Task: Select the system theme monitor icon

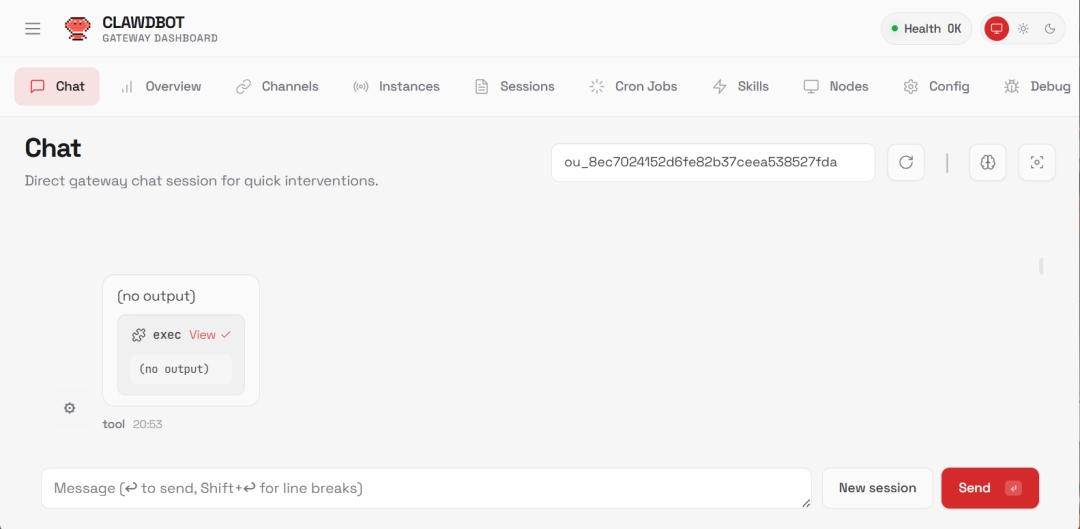Action: [996, 29]
